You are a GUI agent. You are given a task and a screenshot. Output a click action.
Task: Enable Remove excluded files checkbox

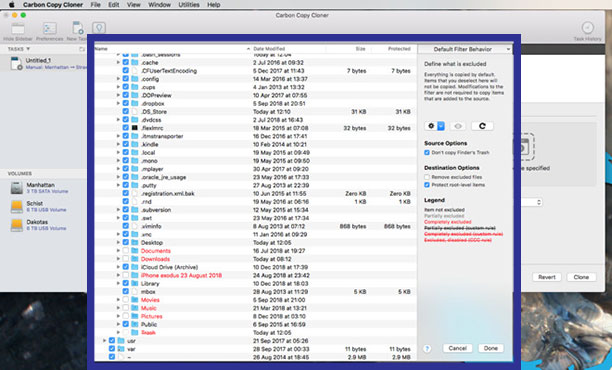(x=427, y=177)
